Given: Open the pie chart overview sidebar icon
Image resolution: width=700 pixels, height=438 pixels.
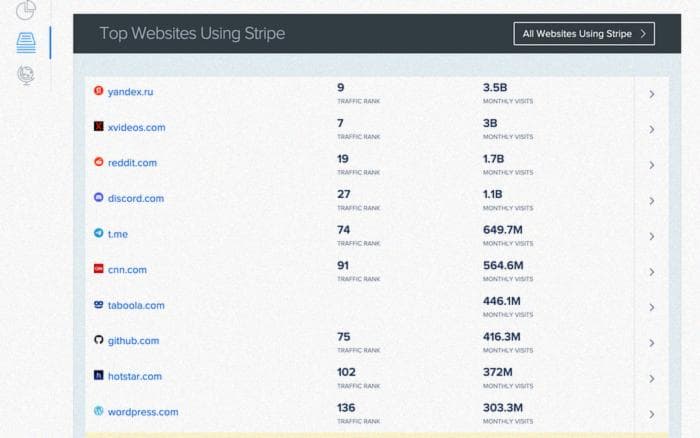Looking at the screenshot, I should (x=26, y=10).
